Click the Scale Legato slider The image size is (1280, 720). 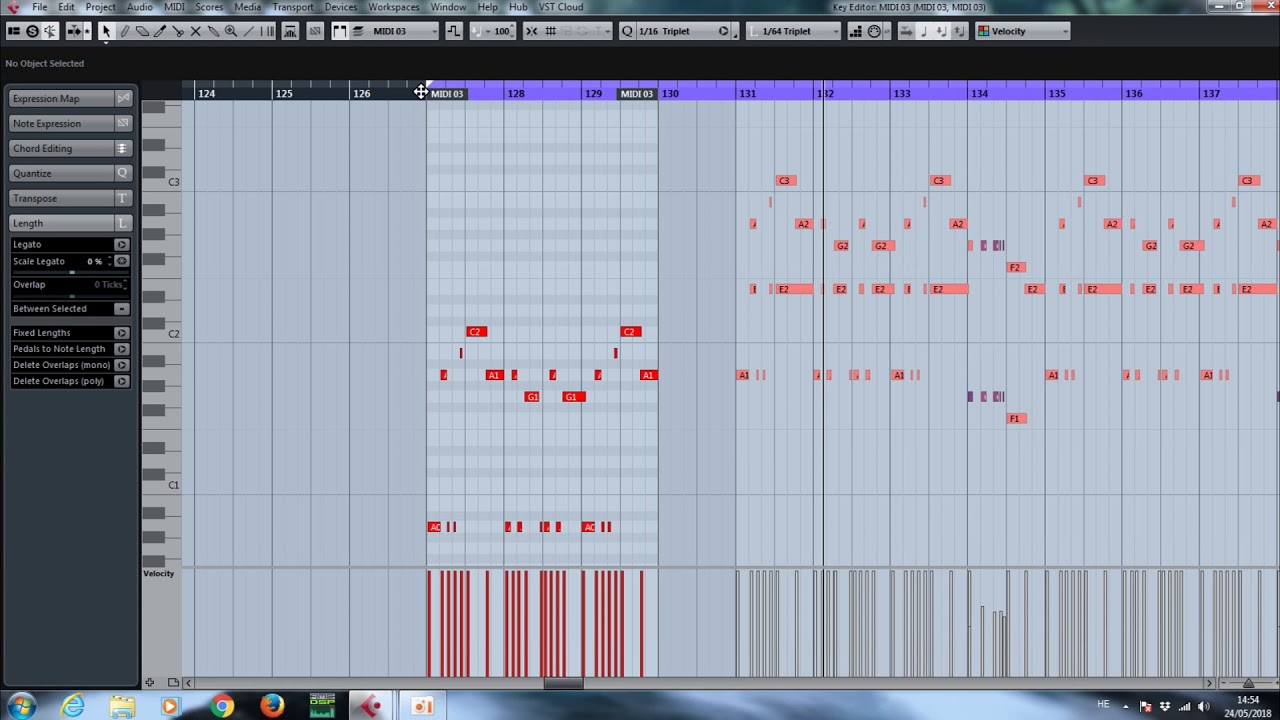(x=70, y=271)
